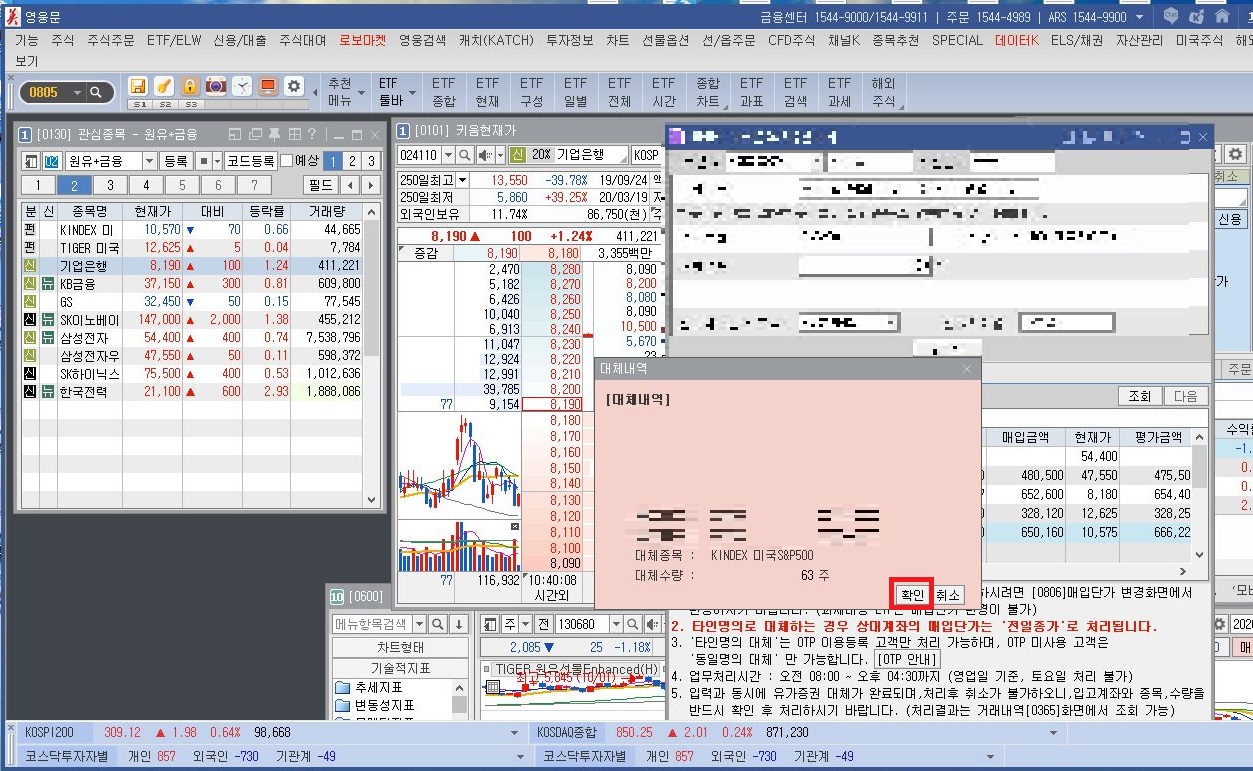
Task: Select S3 screen slot button
Action: pyautogui.click(x=190, y=104)
